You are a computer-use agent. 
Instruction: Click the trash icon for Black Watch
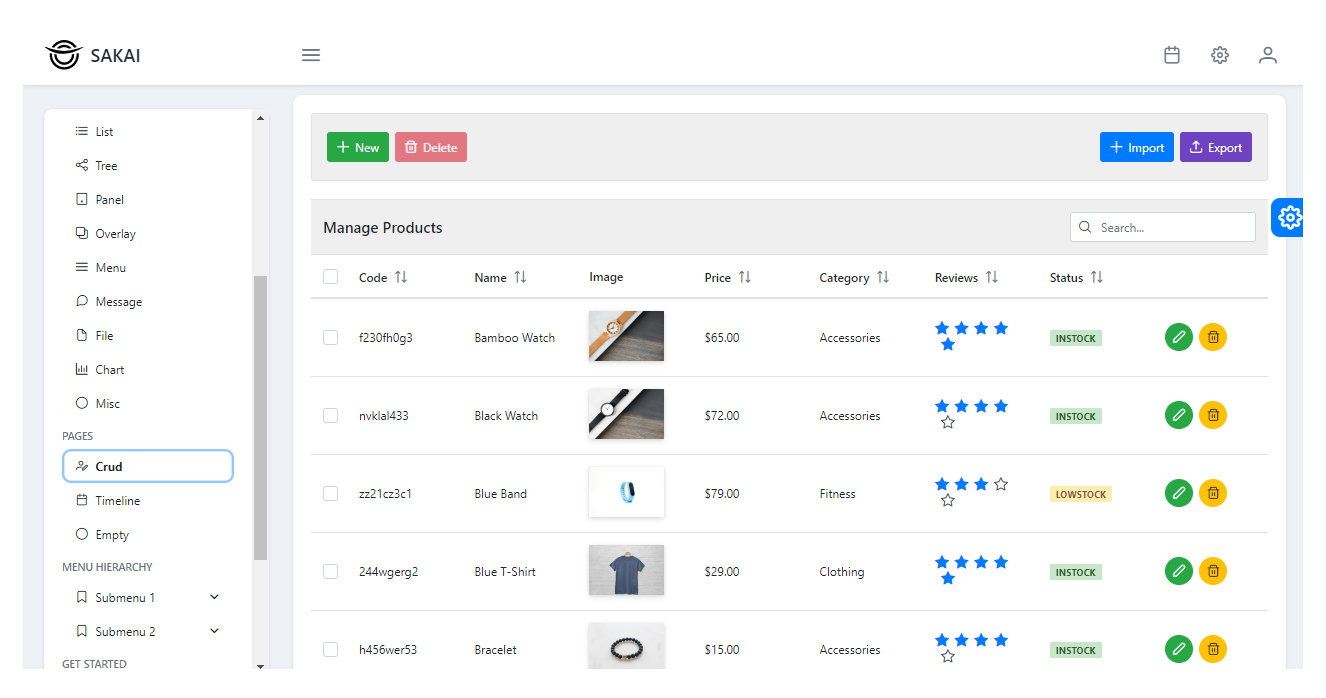[1213, 415]
